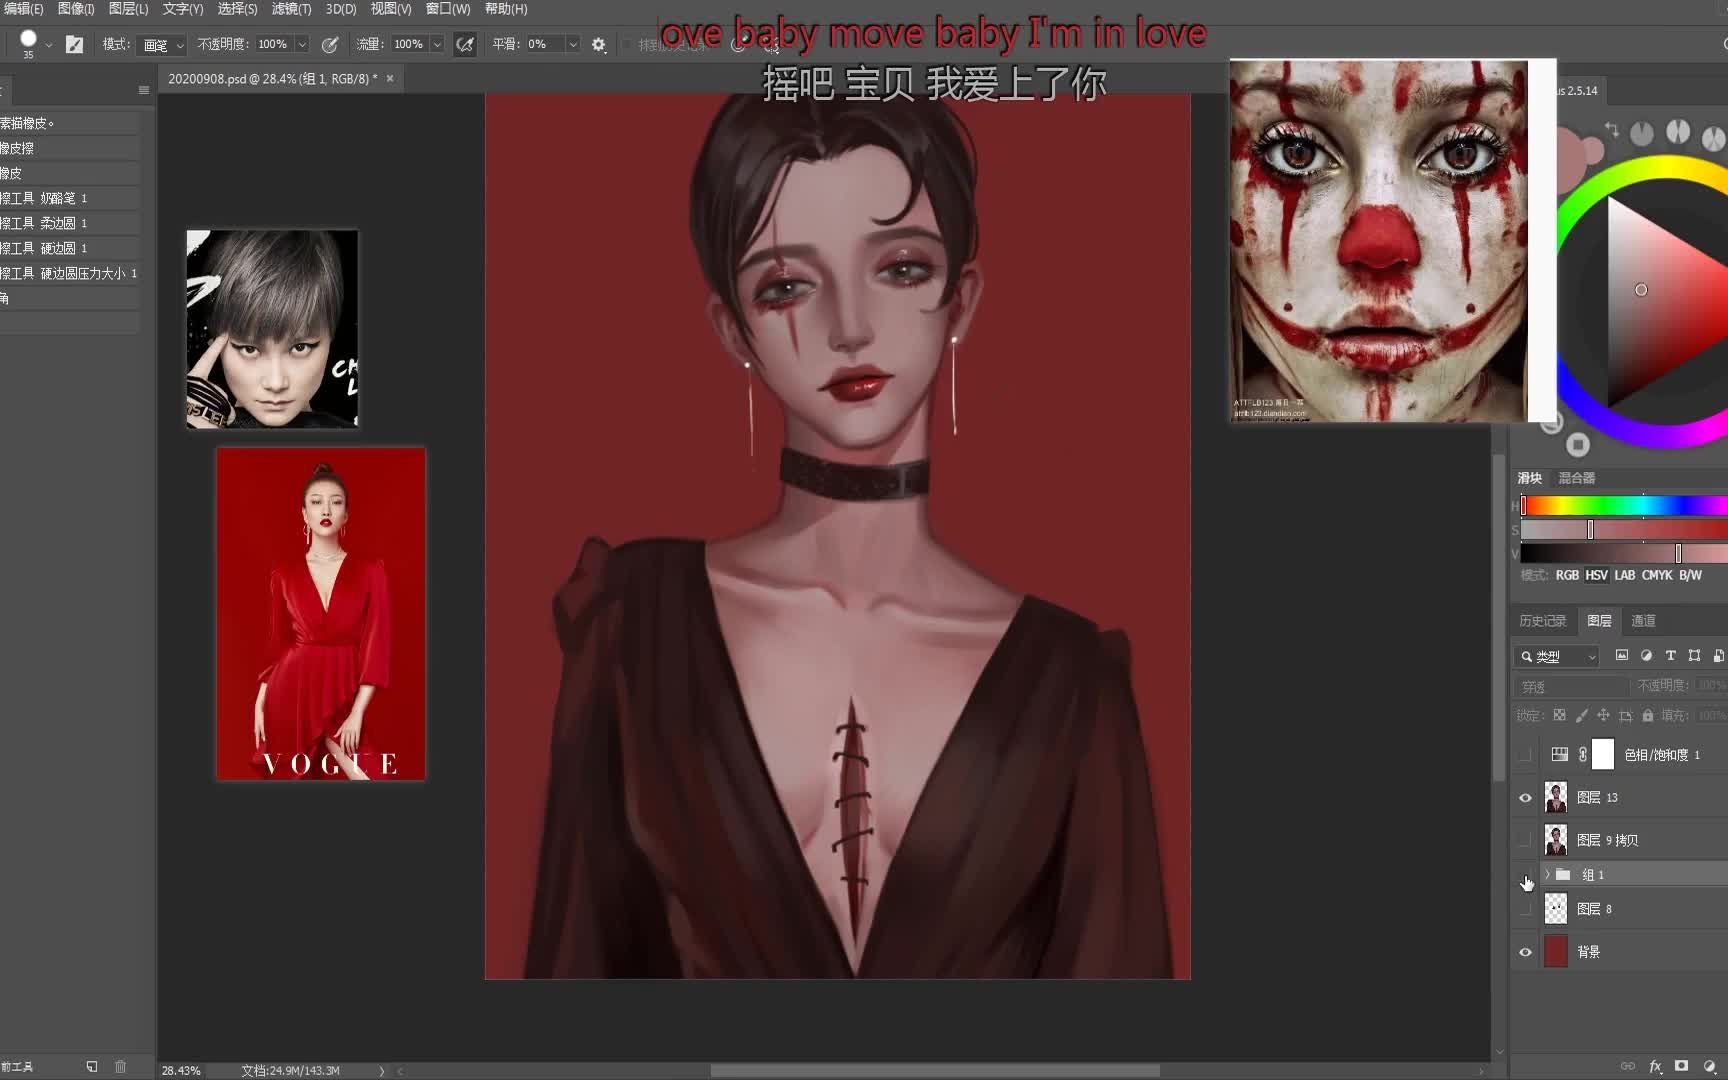Viewport: 1728px width, 1080px height.
Task: Show layer 图层 8
Action: click(1525, 909)
